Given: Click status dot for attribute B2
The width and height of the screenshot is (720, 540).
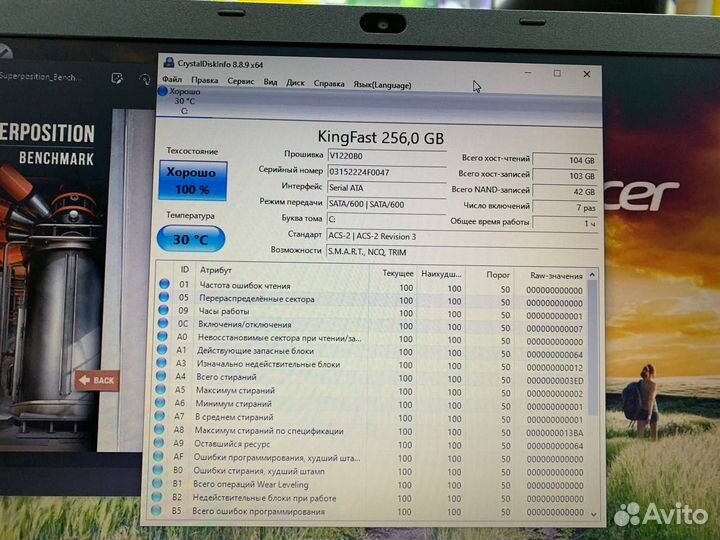Looking at the screenshot, I should [x=157, y=496].
